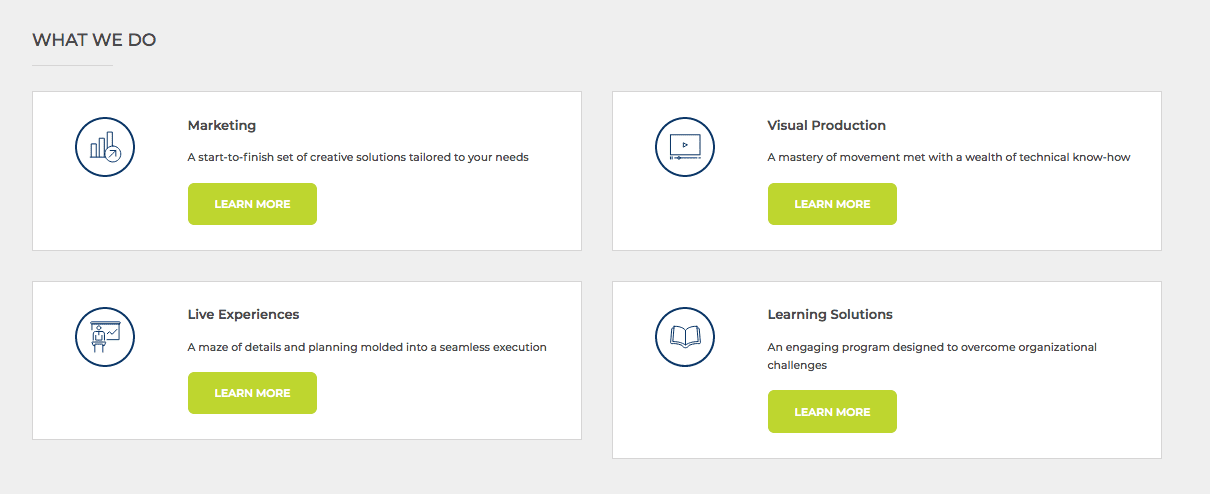Click the divider line under WHAT WE DO
This screenshot has height=494, width=1210.
(72, 65)
